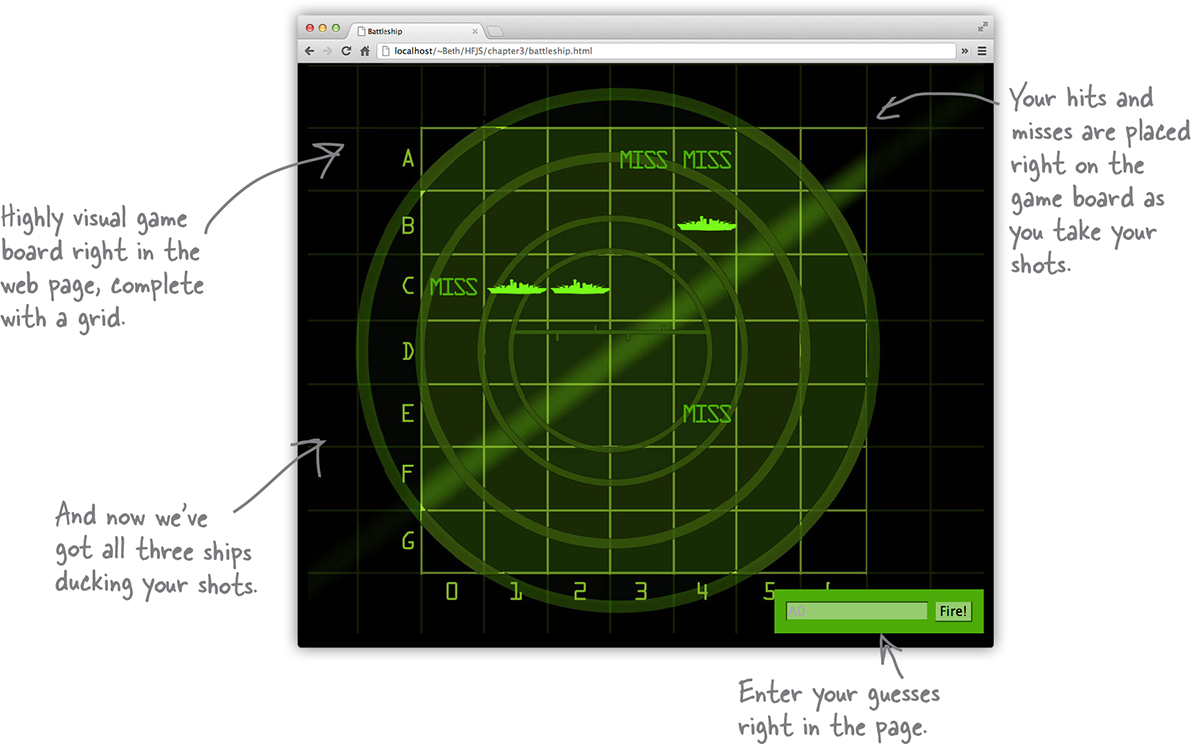Toggle fullscreen using the corner arrows icon

(982, 27)
